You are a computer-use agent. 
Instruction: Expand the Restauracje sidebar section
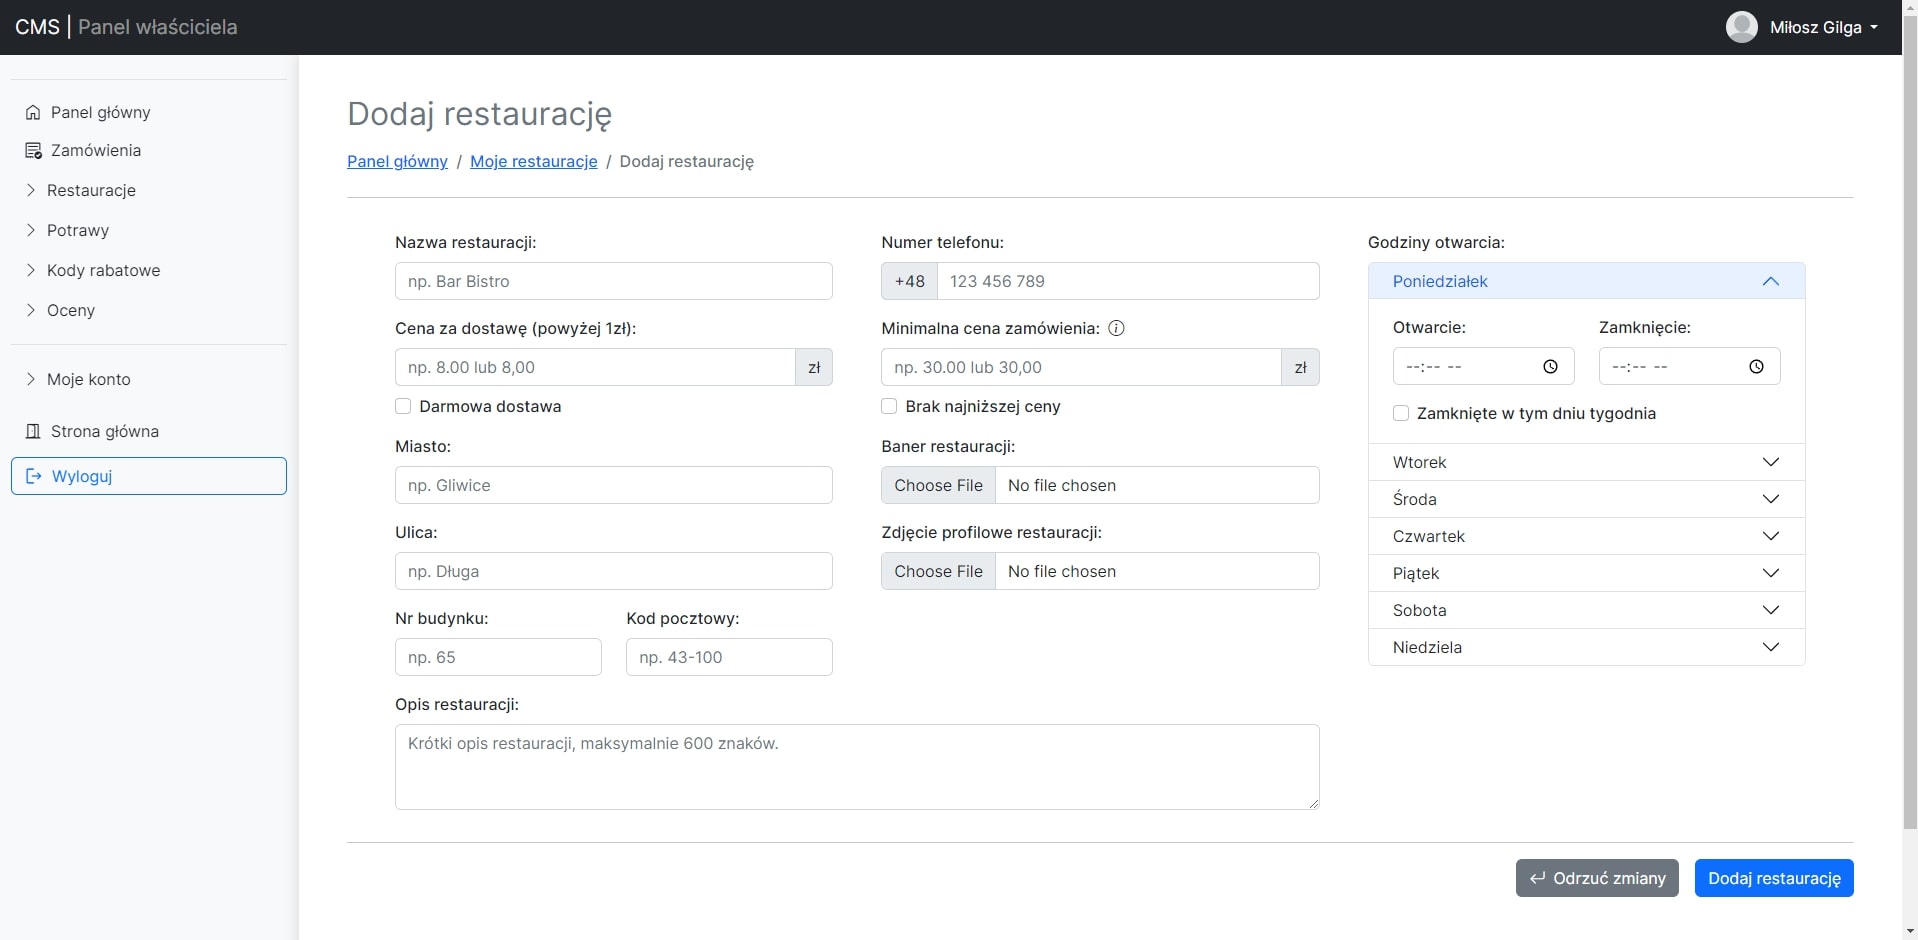click(x=81, y=190)
